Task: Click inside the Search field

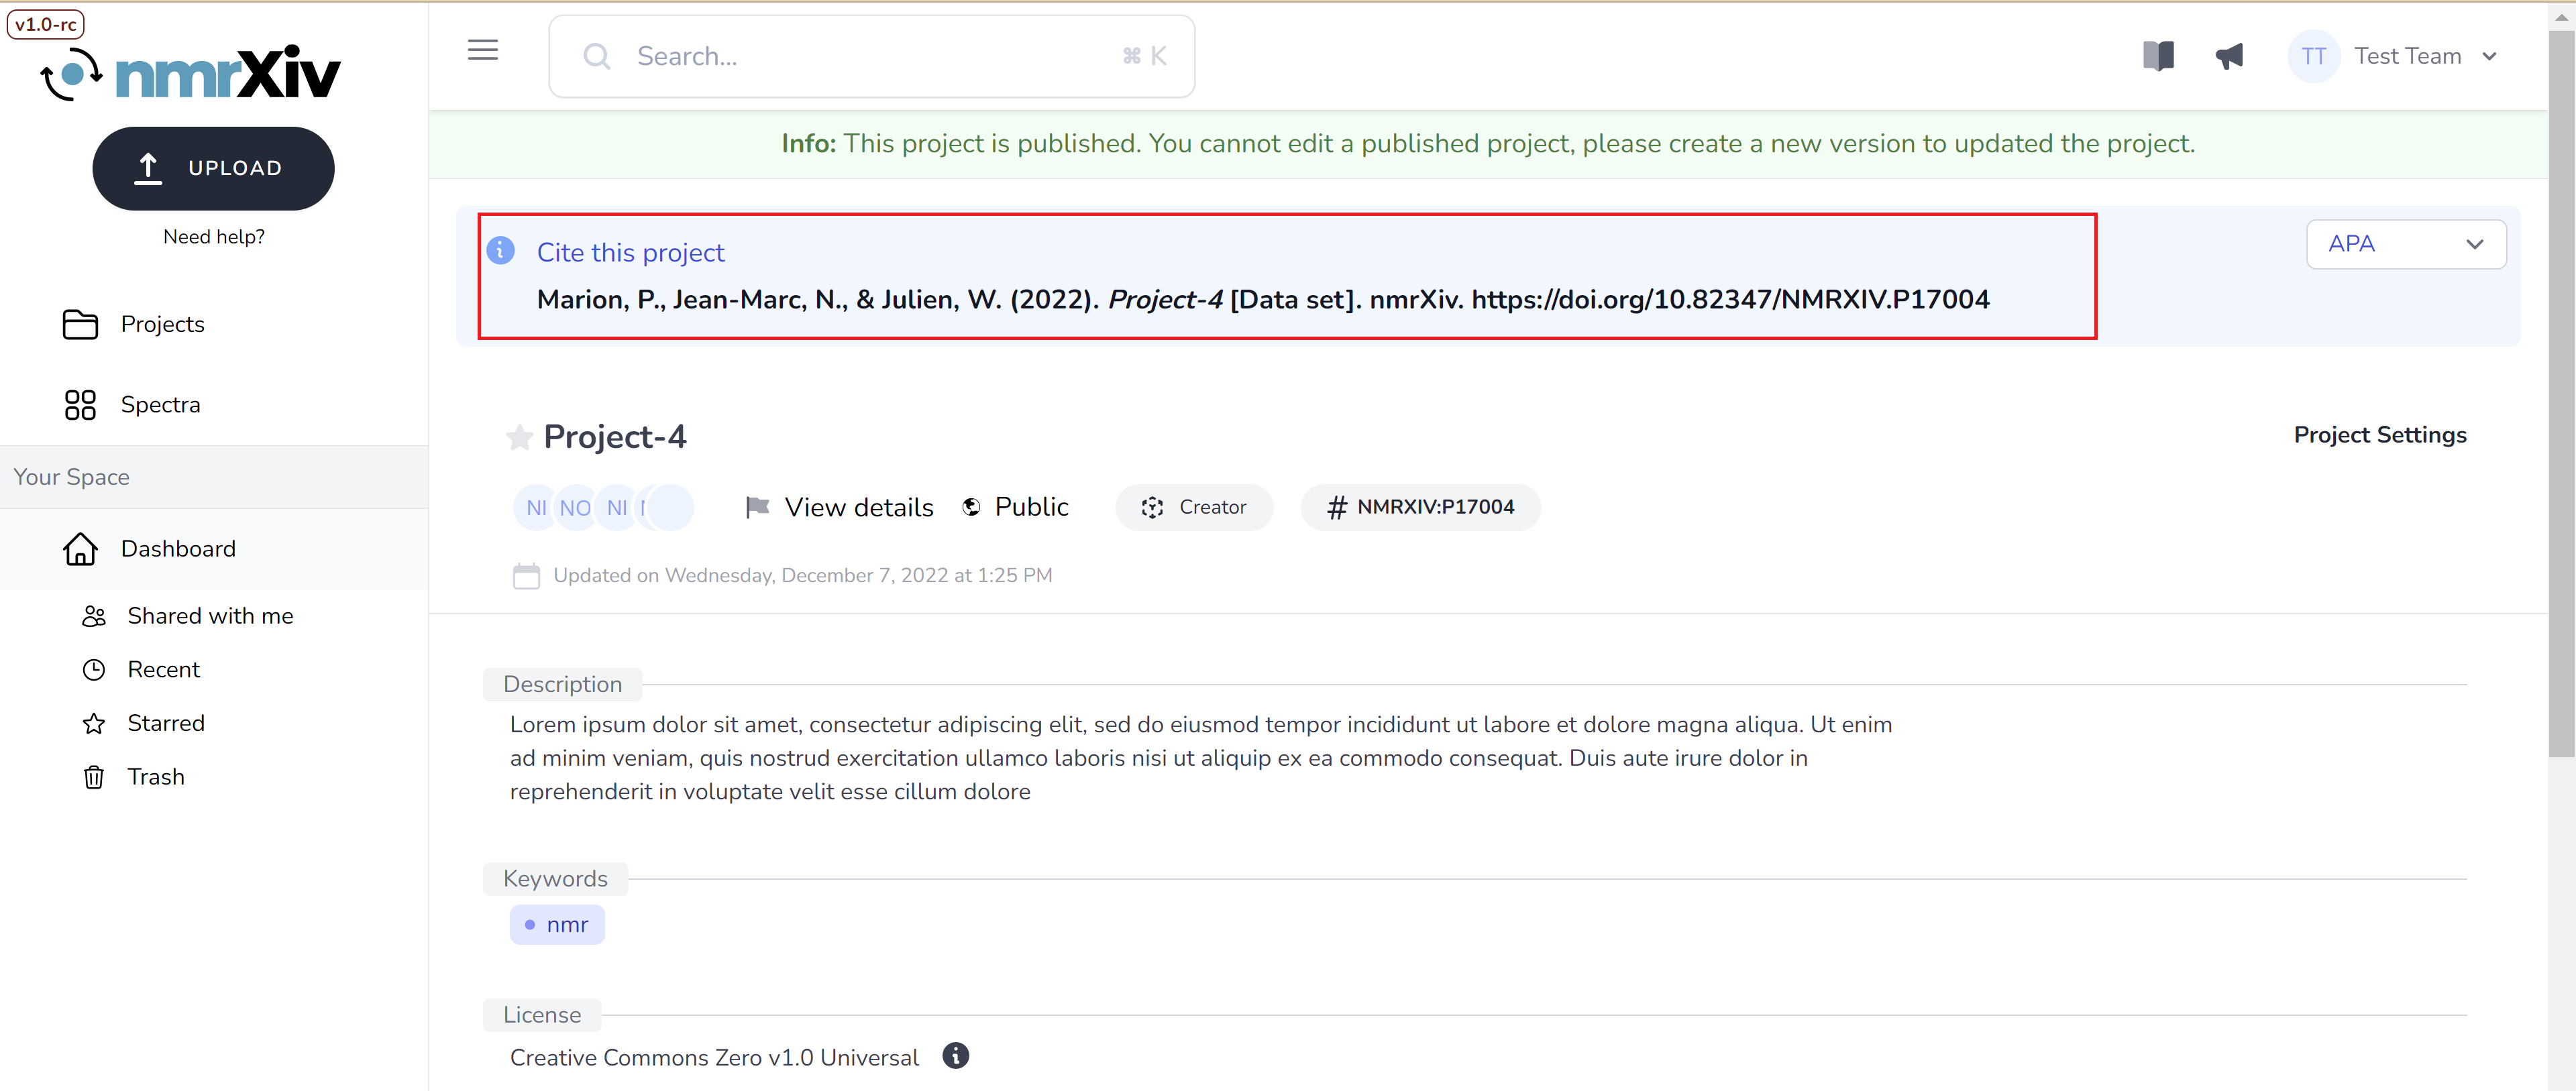Action: click(x=870, y=56)
